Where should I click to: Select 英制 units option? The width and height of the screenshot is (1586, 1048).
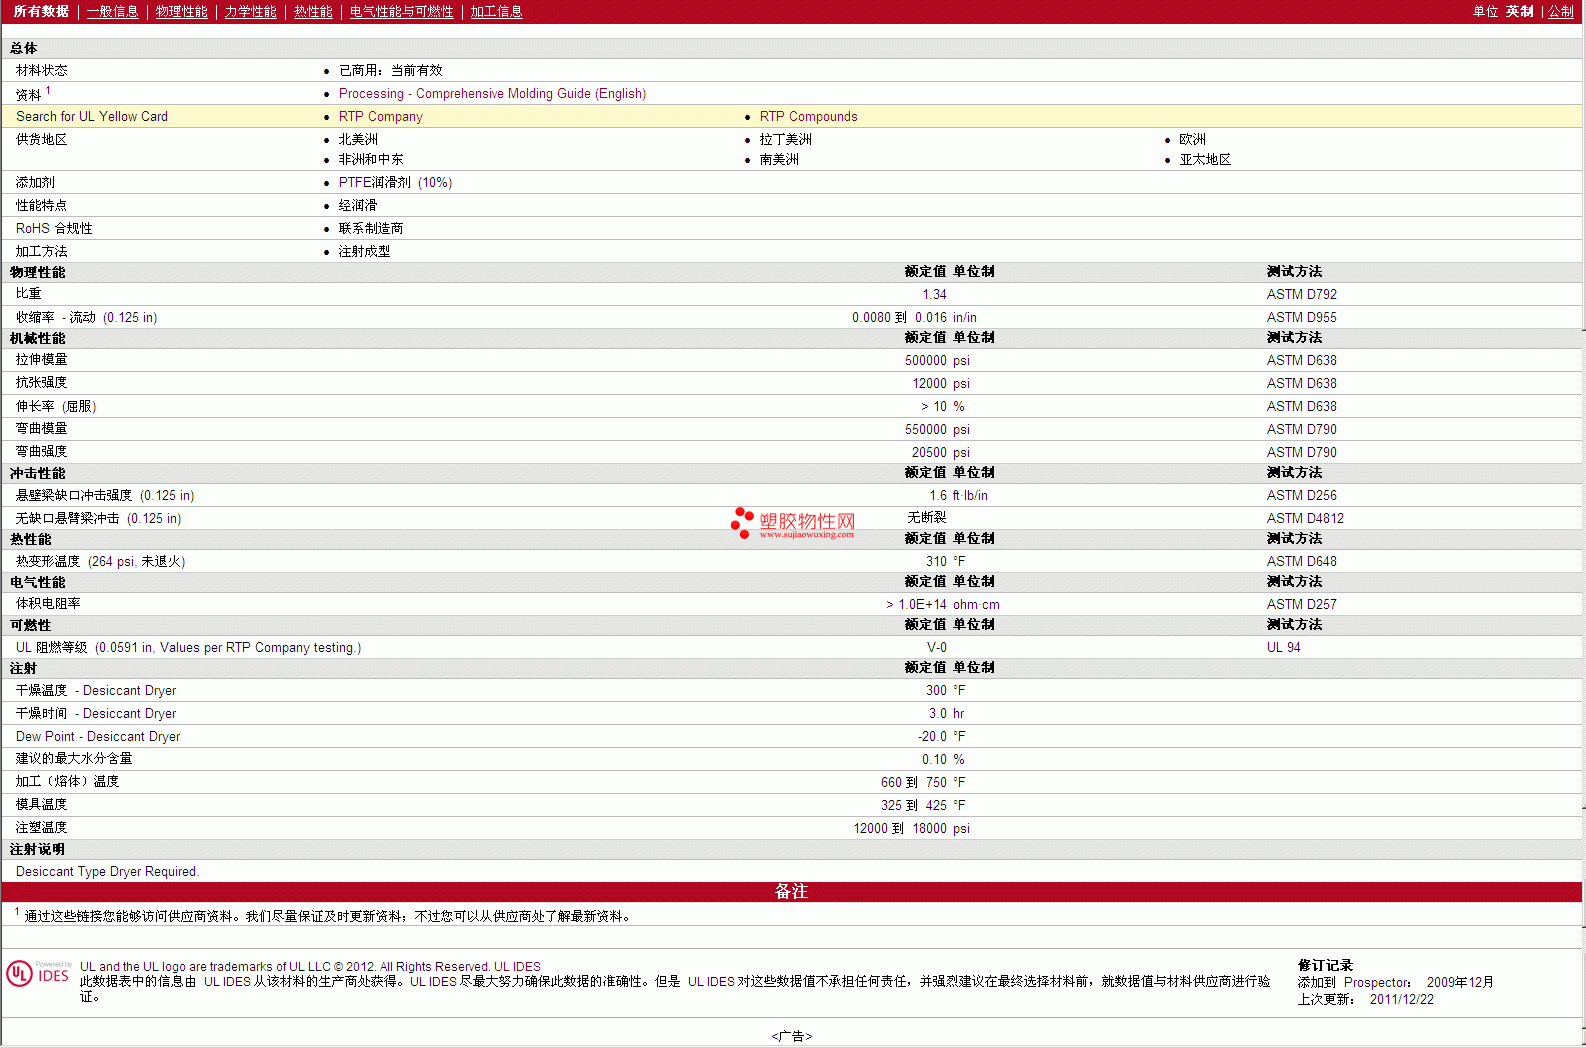tap(1519, 12)
